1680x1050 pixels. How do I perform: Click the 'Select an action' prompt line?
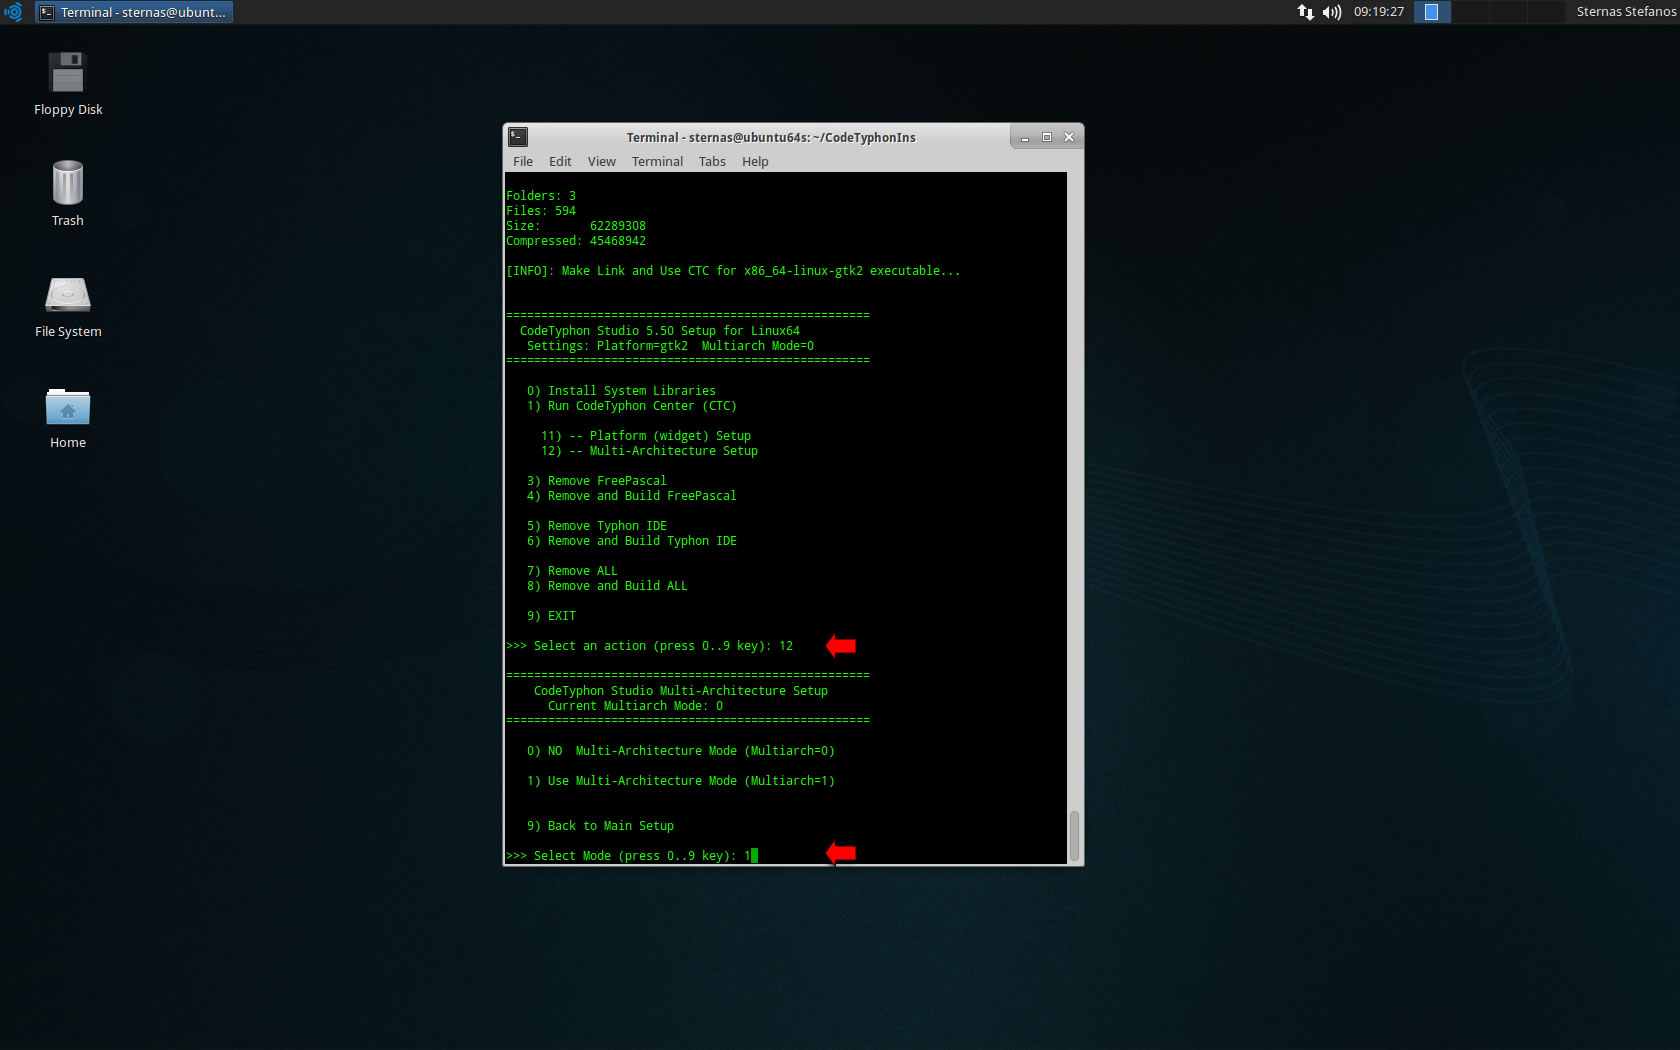point(649,646)
